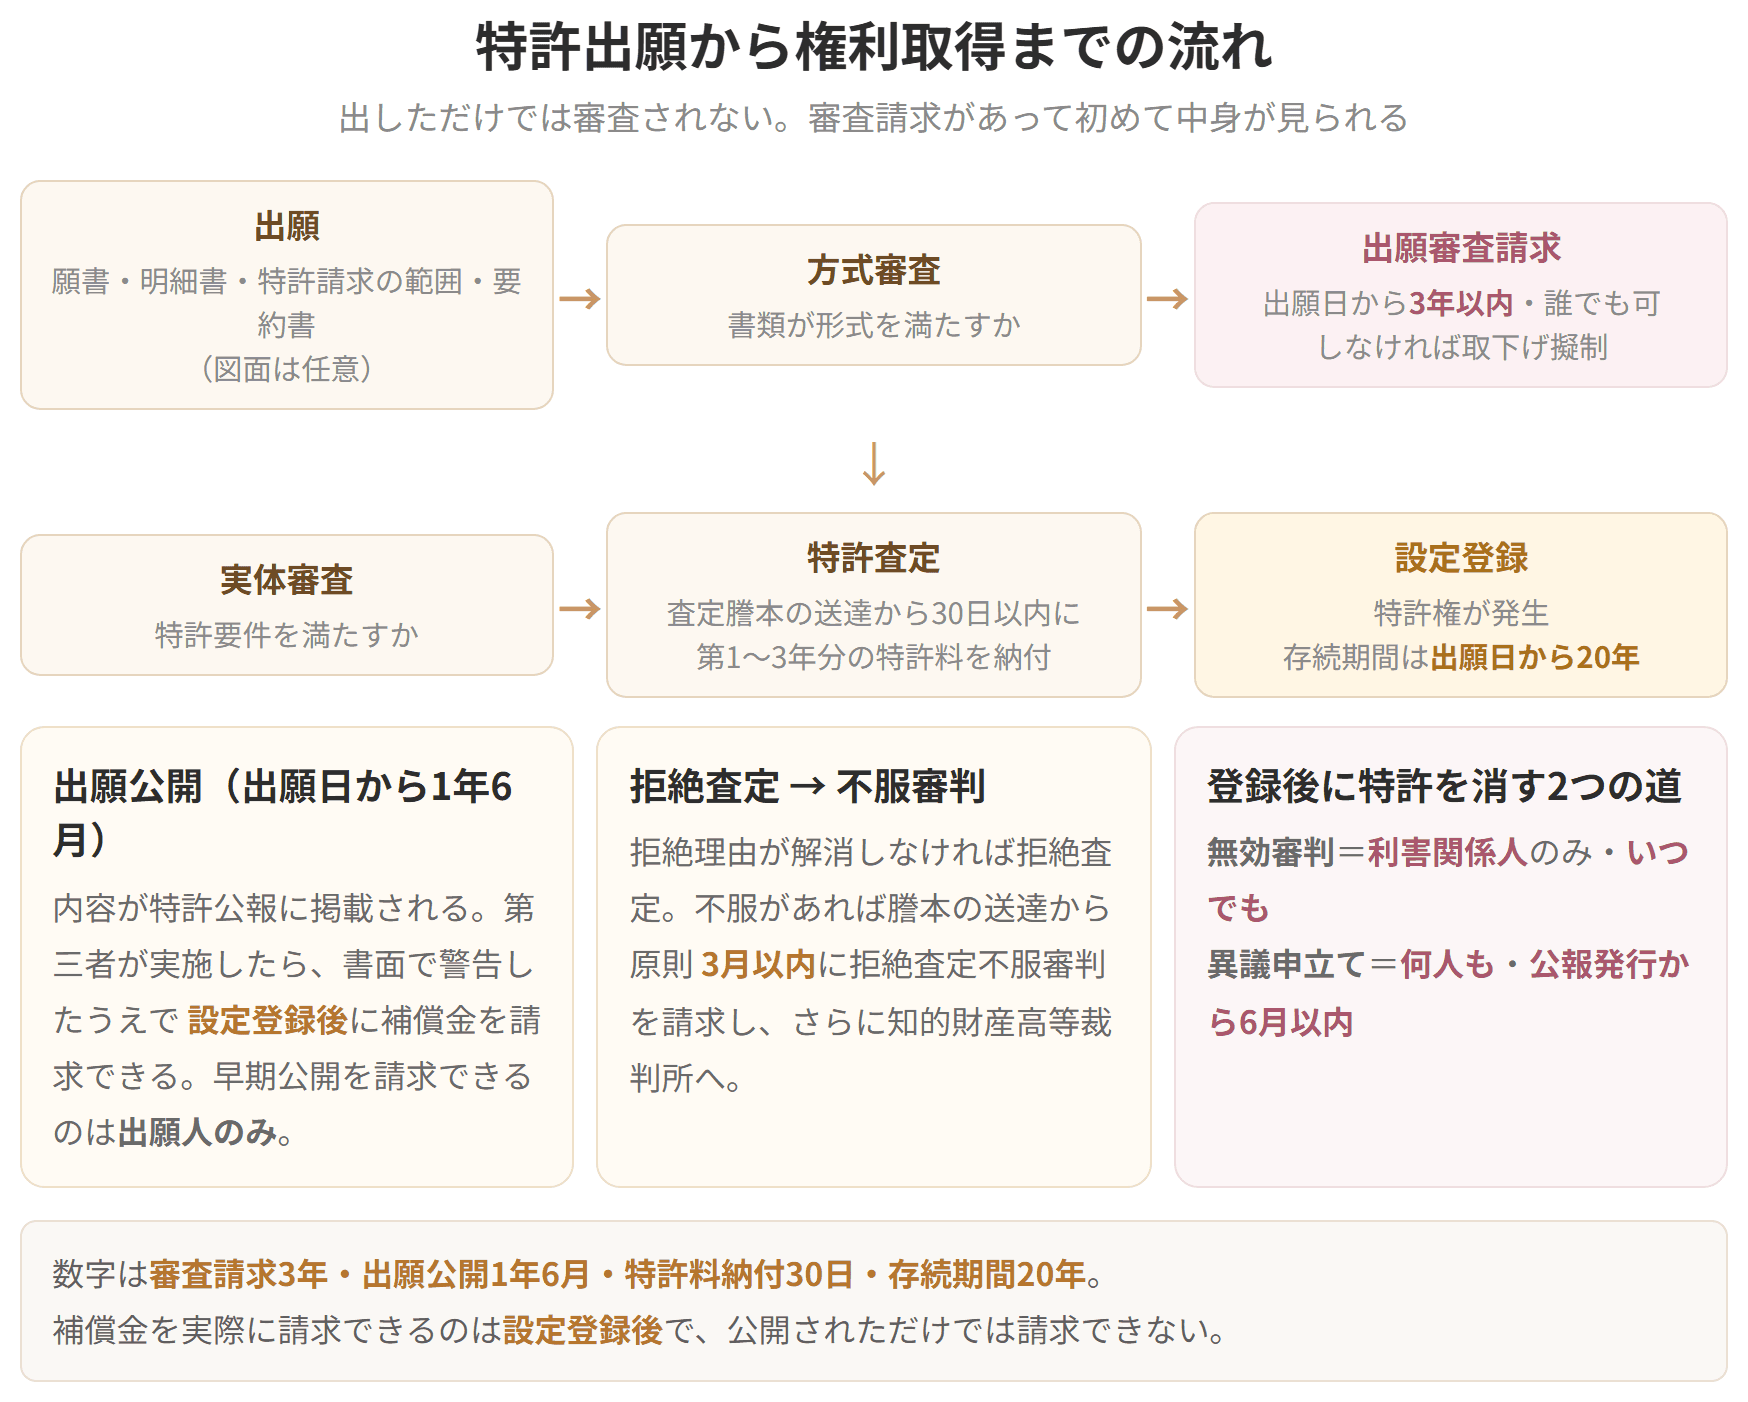The image size is (1748, 1402).
Task: Select the line しなければ取下げ擬制
Action: click(1461, 347)
